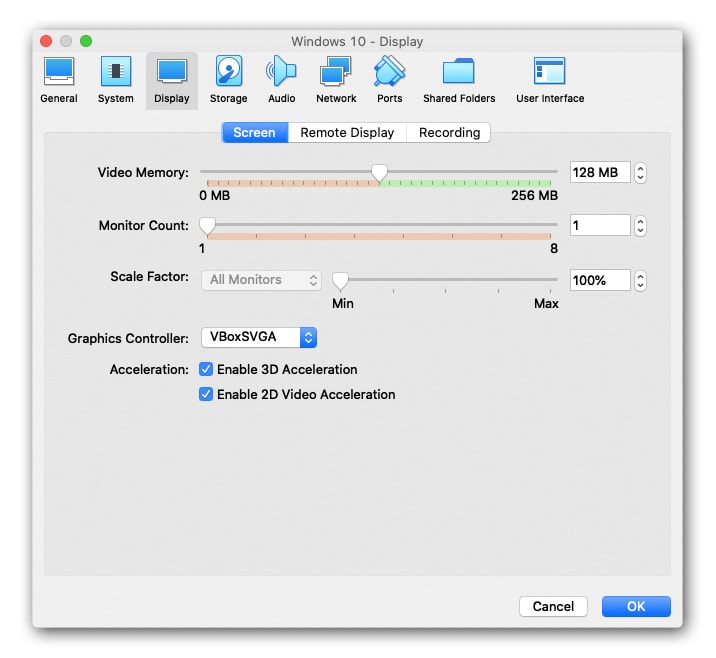Click the Video Memory slider handle

pyautogui.click(x=379, y=174)
